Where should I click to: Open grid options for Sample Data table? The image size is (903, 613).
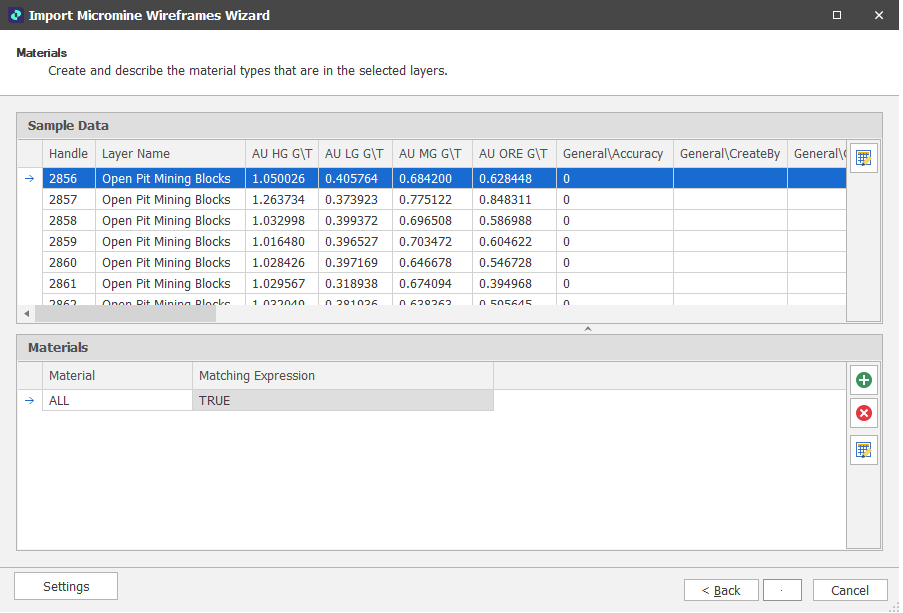pos(863,158)
